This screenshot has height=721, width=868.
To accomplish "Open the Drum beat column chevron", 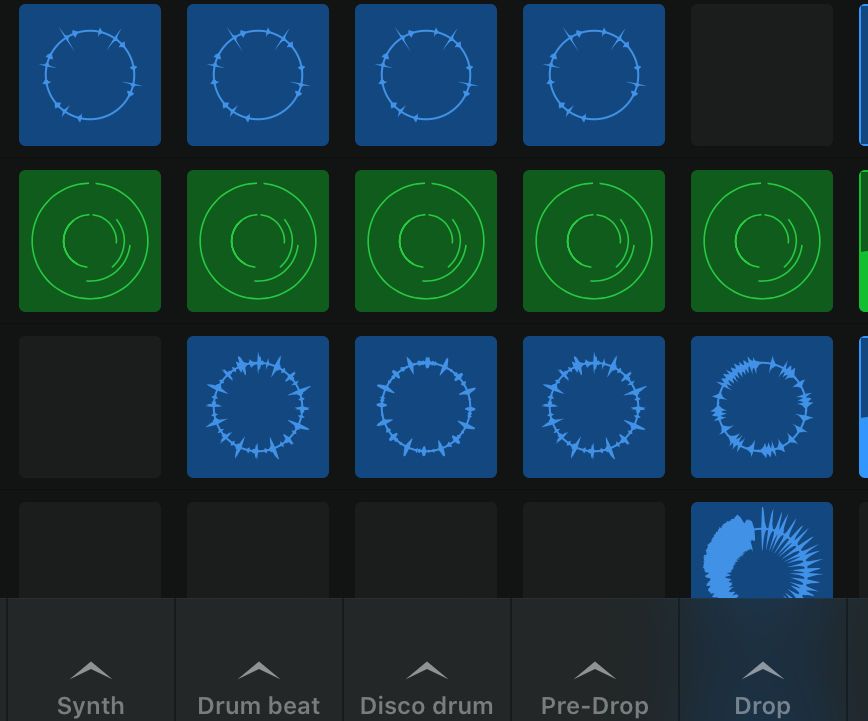I will coord(258,668).
